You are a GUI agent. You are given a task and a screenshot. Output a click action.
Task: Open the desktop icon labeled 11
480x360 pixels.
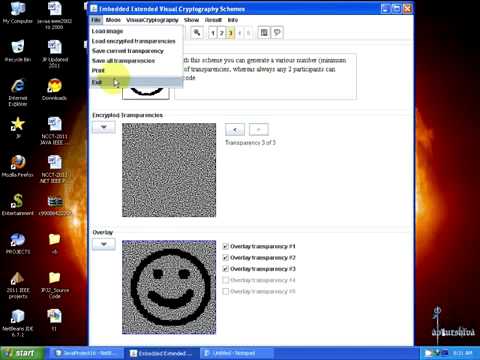pos(54,319)
